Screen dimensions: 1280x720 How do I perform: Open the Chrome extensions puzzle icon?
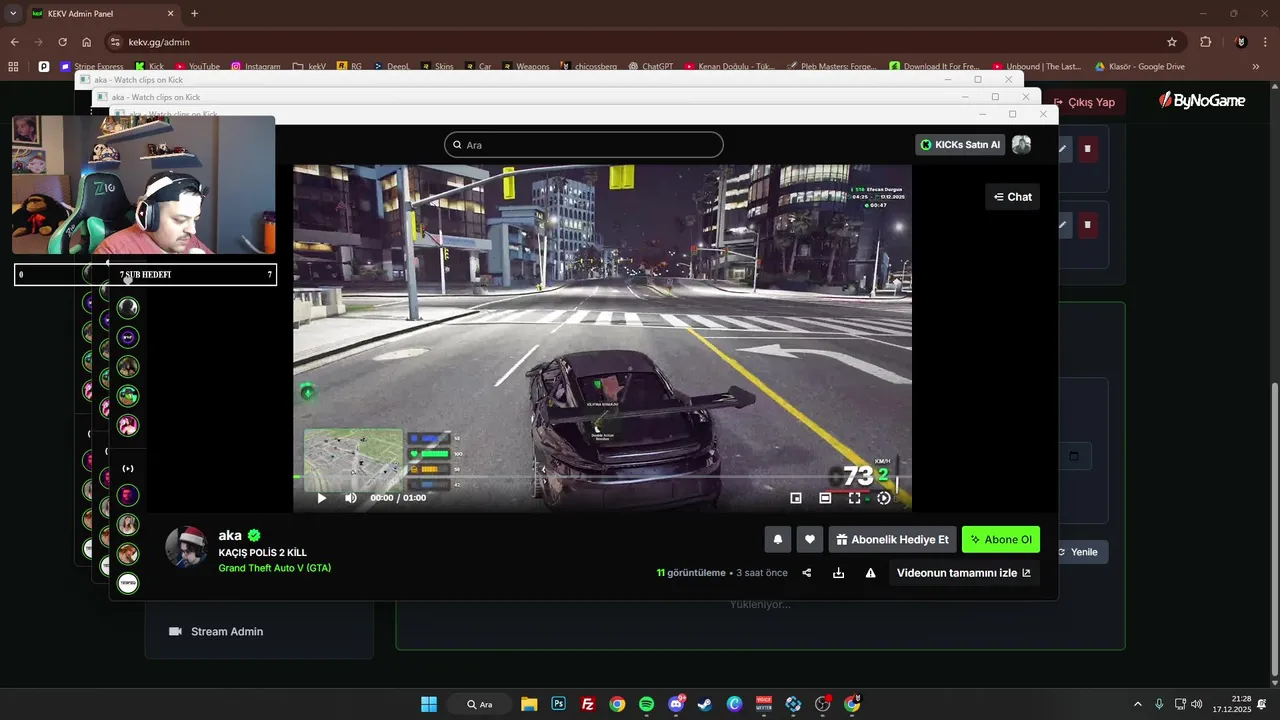pyautogui.click(x=1205, y=42)
